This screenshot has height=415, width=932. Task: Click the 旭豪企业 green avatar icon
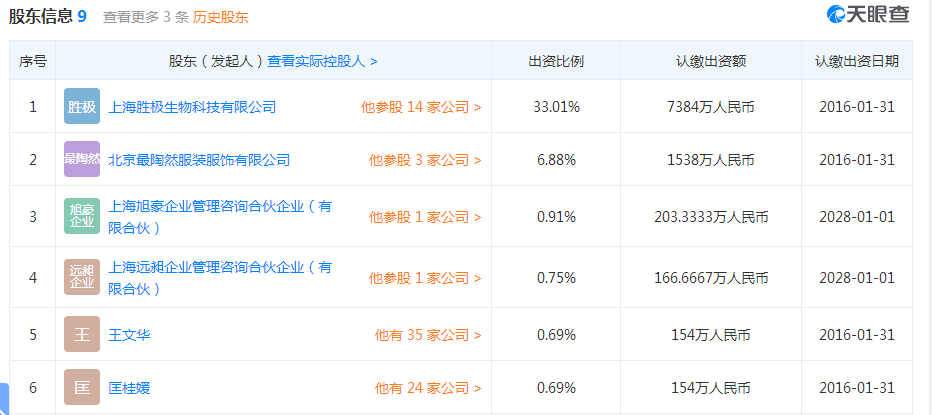pyautogui.click(x=82, y=216)
